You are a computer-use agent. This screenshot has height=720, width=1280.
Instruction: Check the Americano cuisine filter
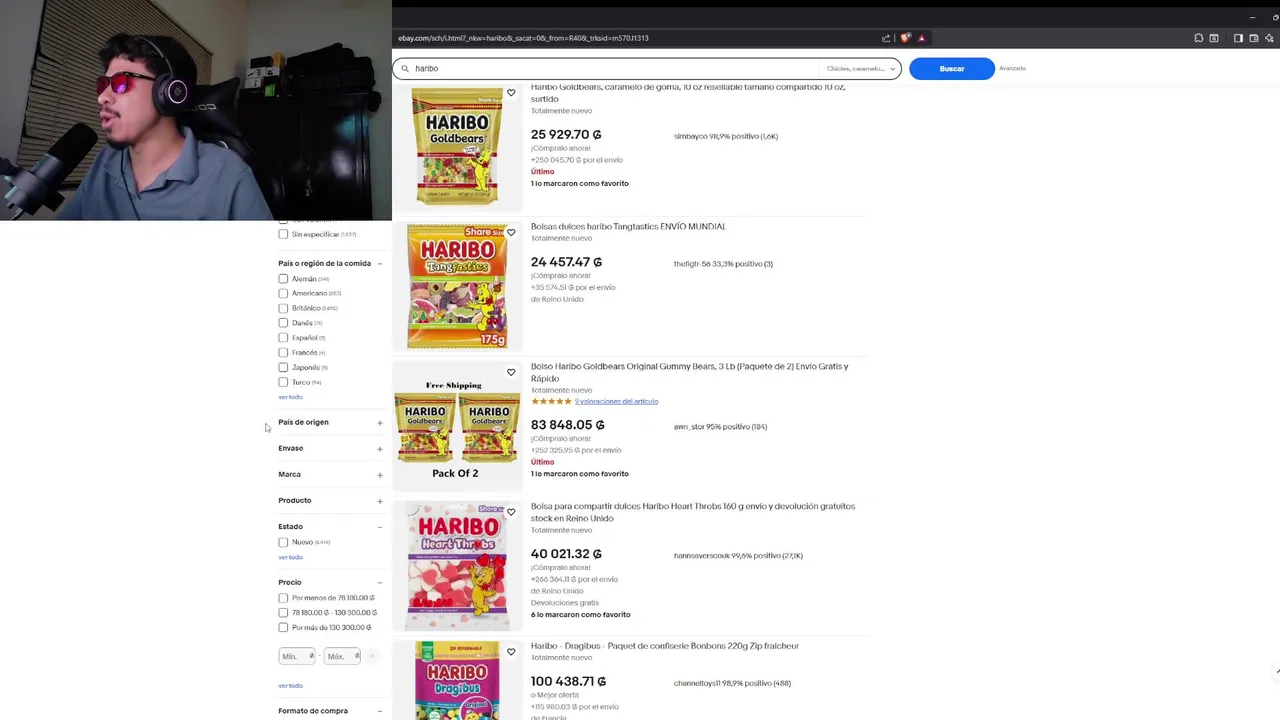pyautogui.click(x=283, y=293)
